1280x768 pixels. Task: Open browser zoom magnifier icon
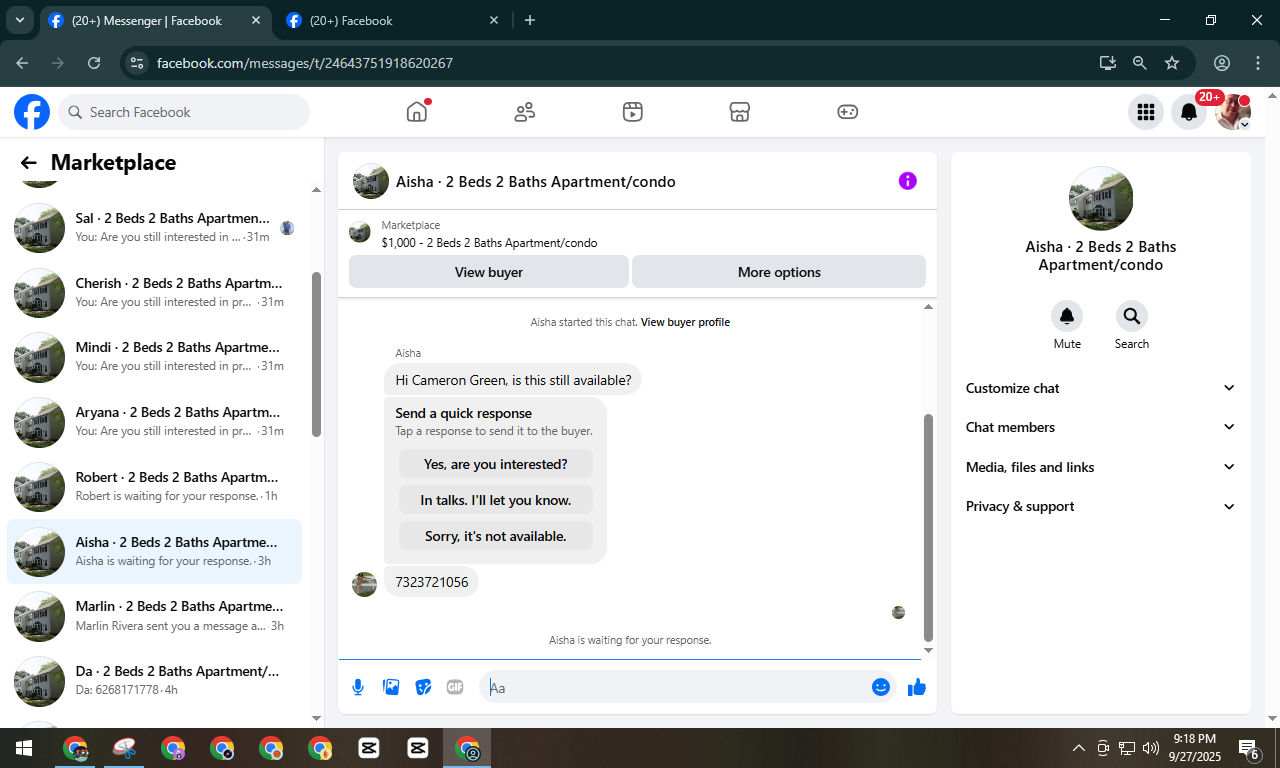1139,63
